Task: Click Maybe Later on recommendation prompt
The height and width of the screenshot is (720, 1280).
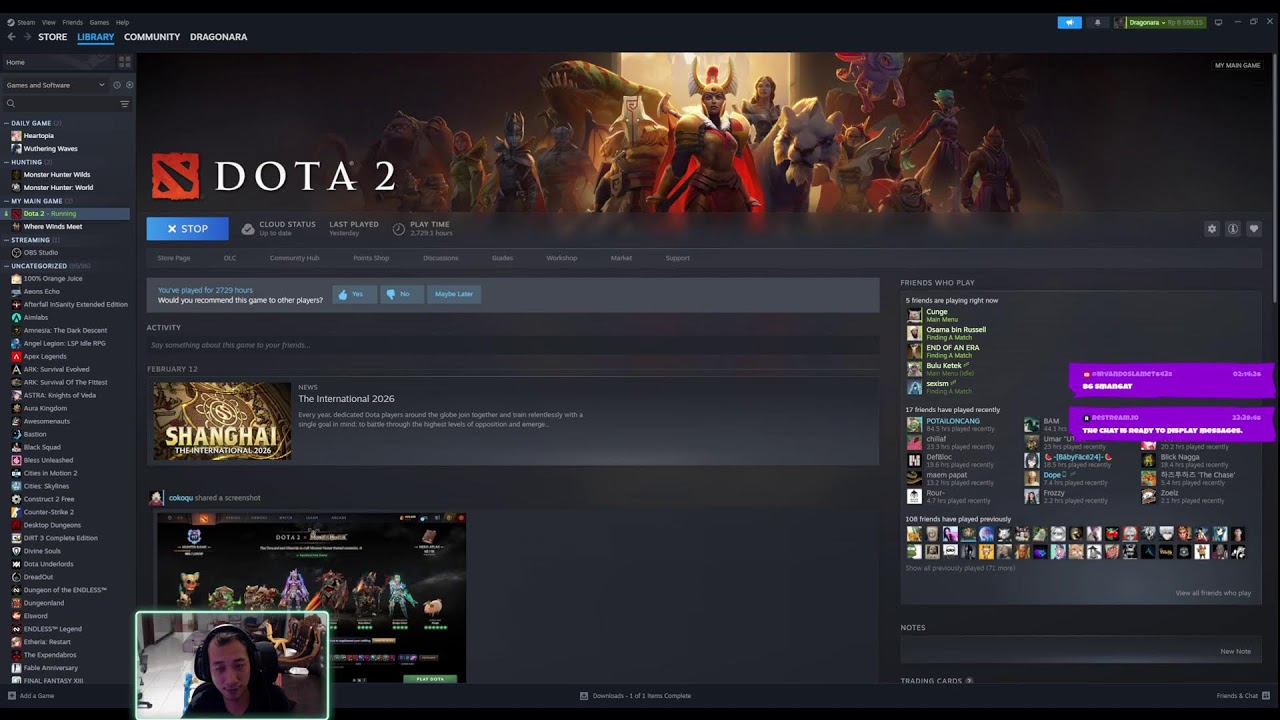Action: pyautogui.click(x=454, y=294)
